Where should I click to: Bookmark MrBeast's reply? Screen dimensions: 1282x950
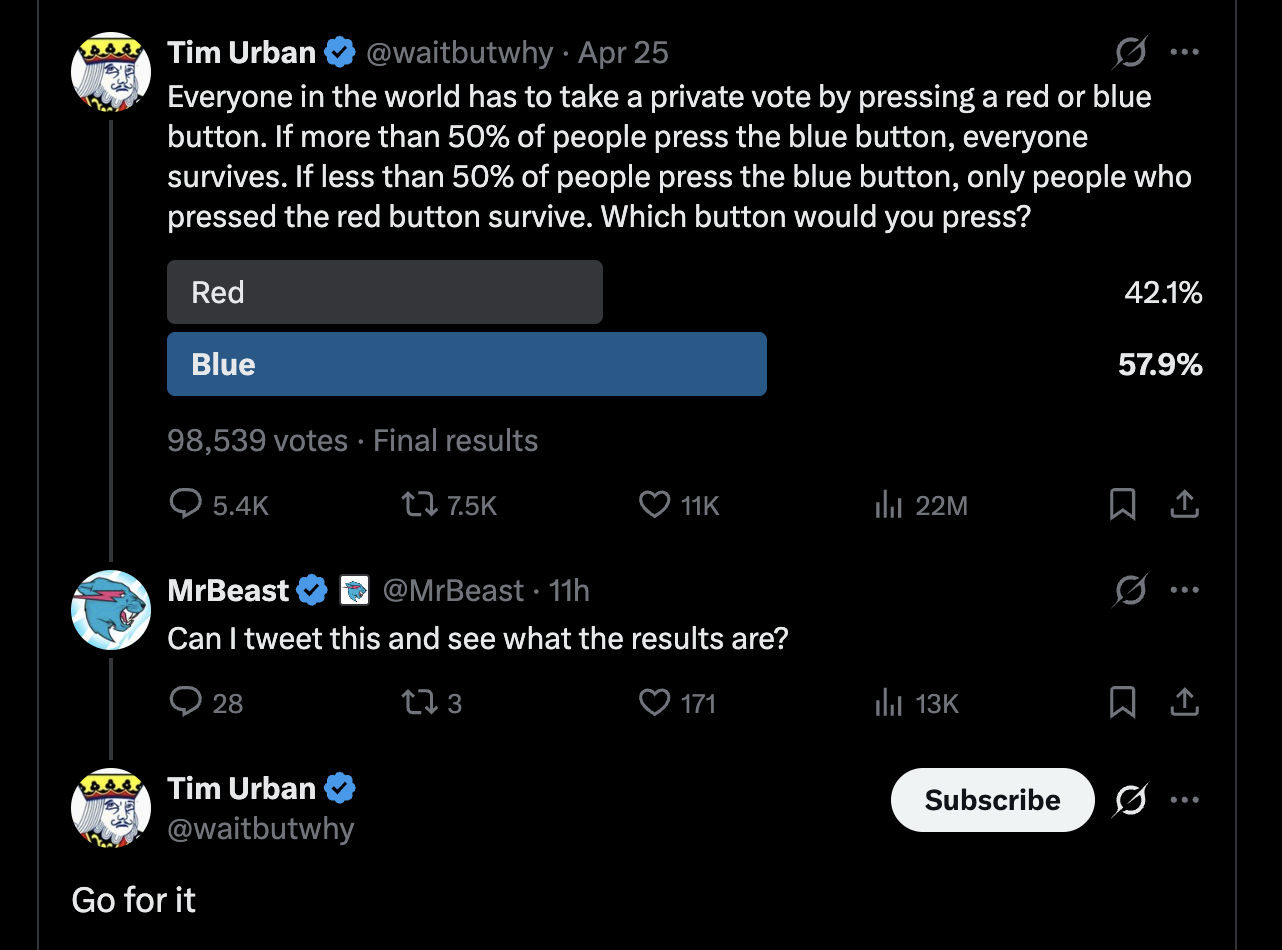pyautogui.click(x=1122, y=703)
